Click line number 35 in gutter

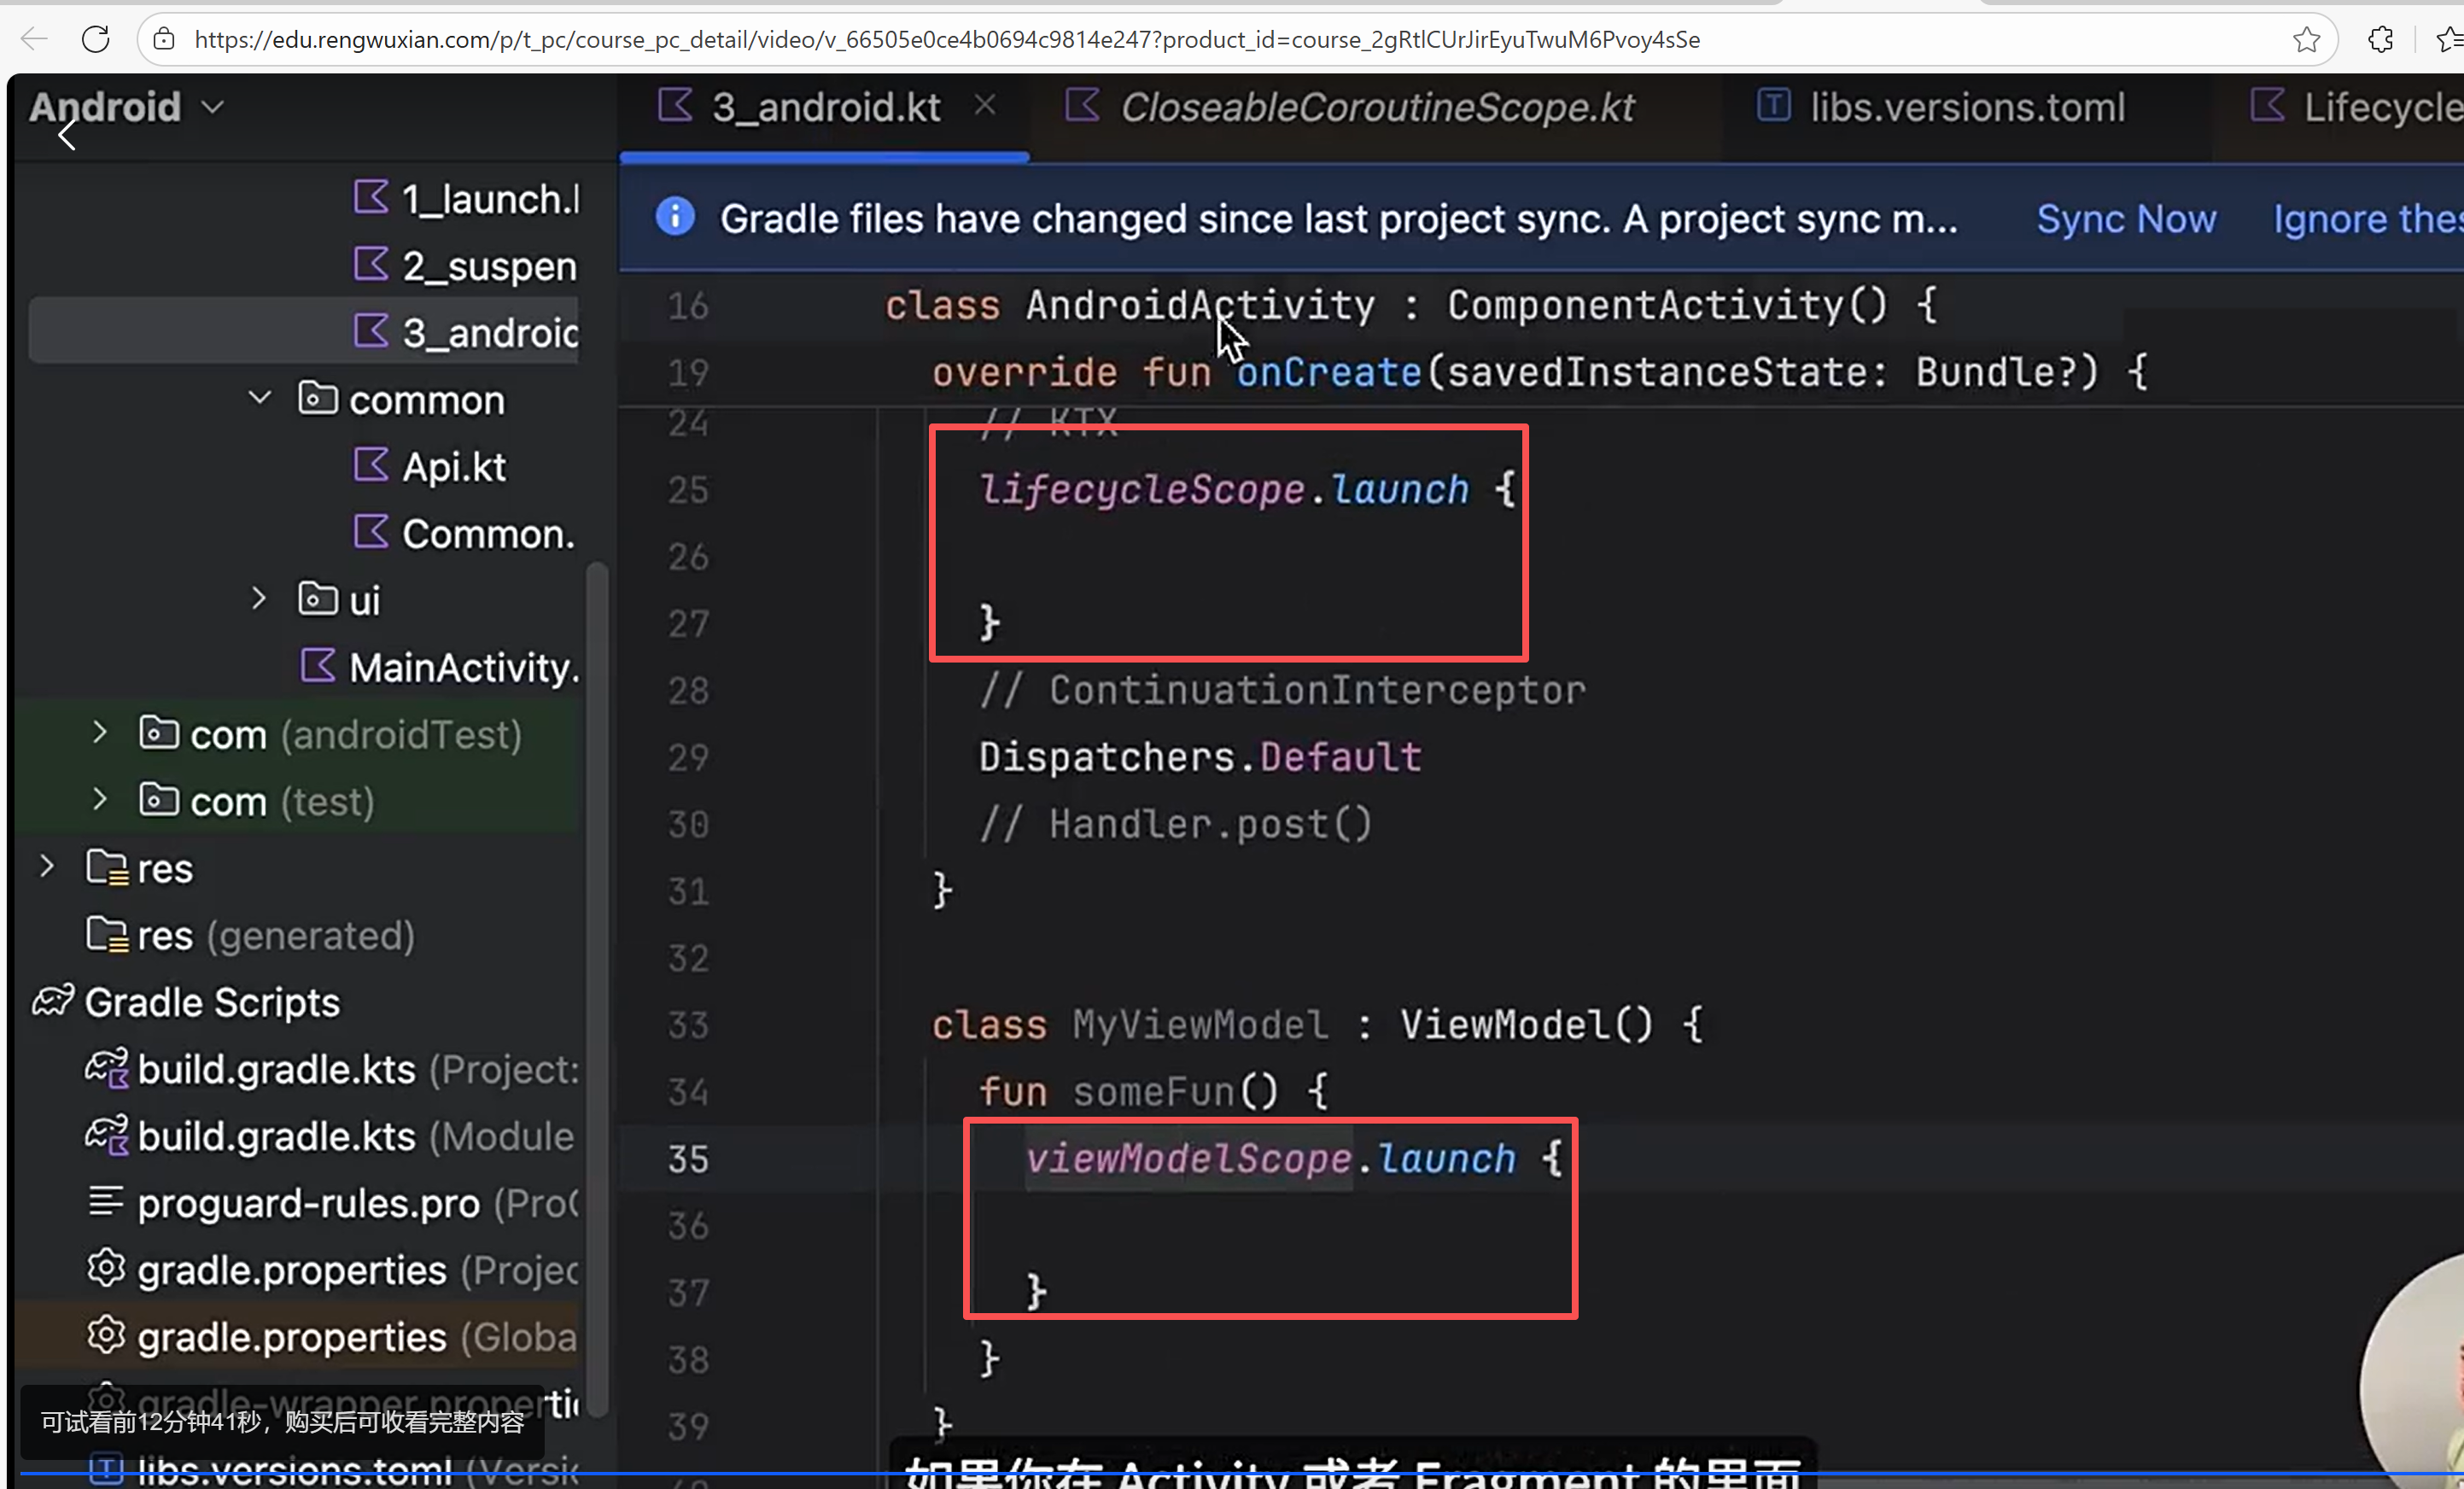[688, 1159]
